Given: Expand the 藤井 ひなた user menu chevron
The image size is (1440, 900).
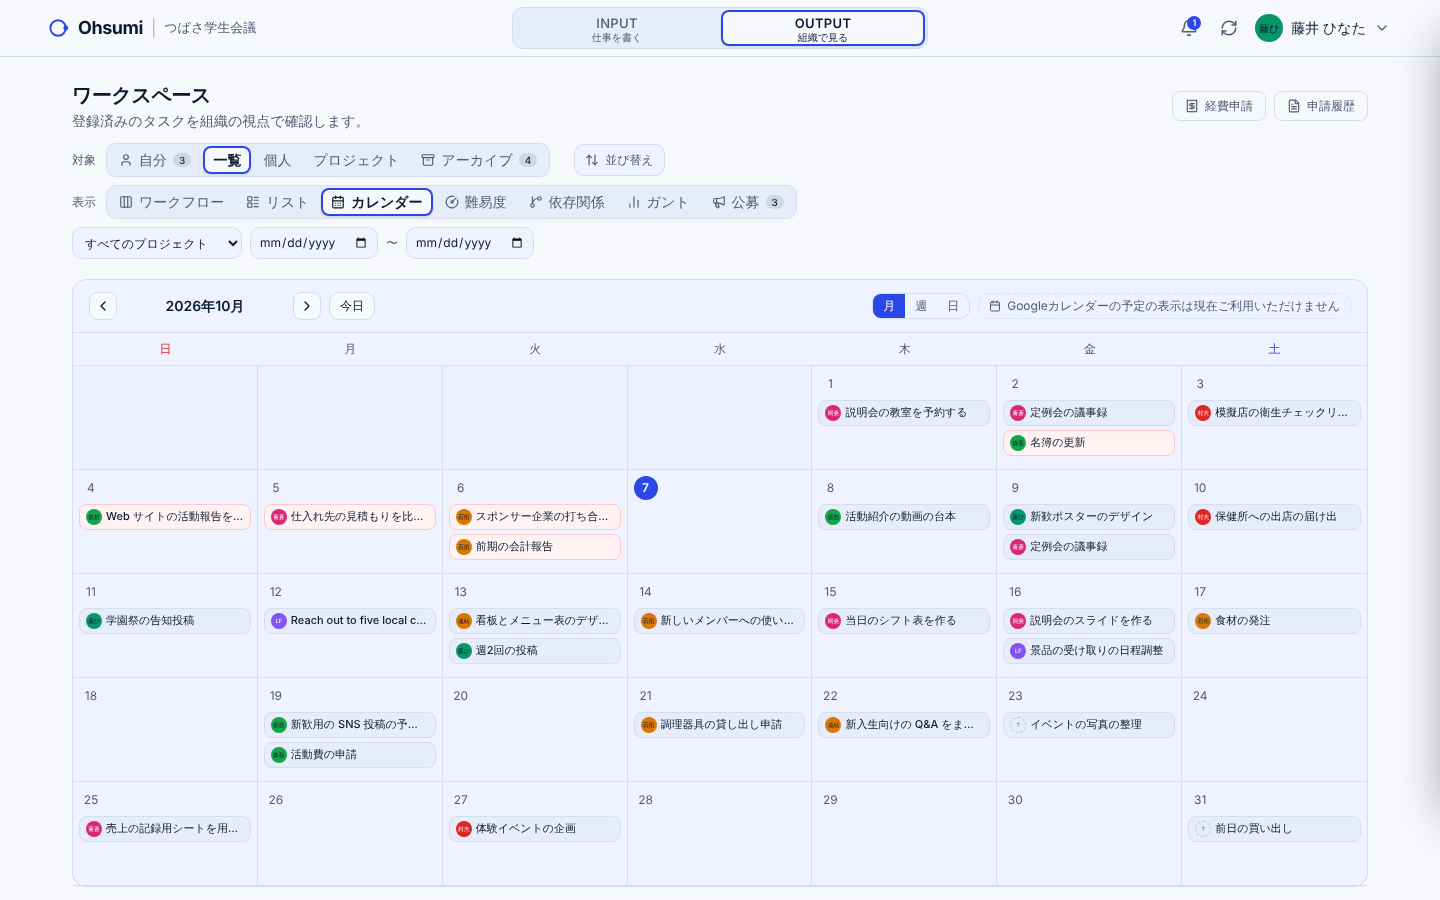Looking at the screenshot, I should pyautogui.click(x=1382, y=28).
